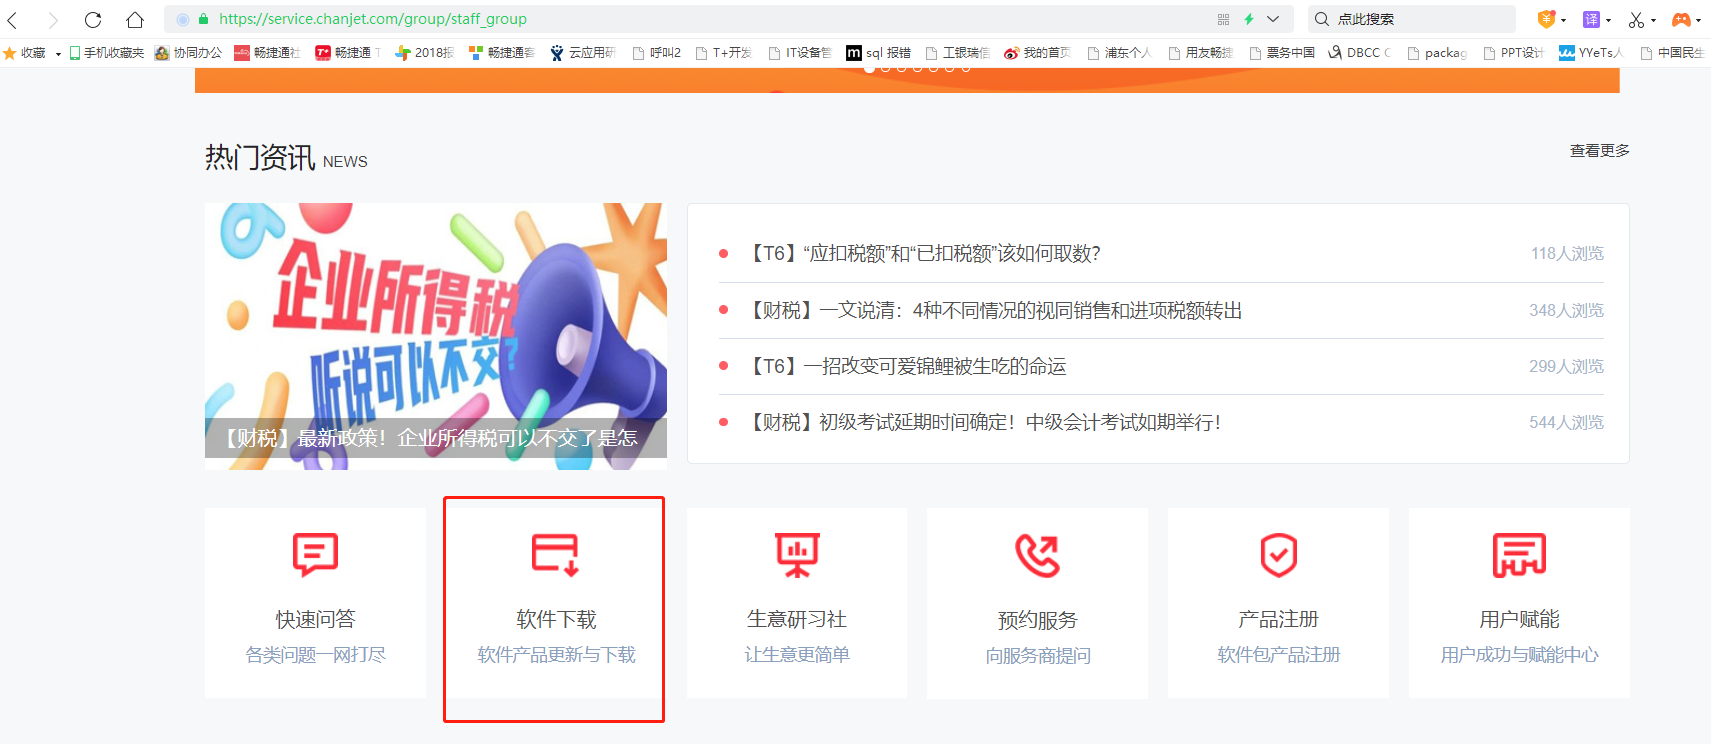Open news 【T6】一招改变可爱锦鲤被生吃的命运
This screenshot has width=1711, height=744.
point(908,367)
